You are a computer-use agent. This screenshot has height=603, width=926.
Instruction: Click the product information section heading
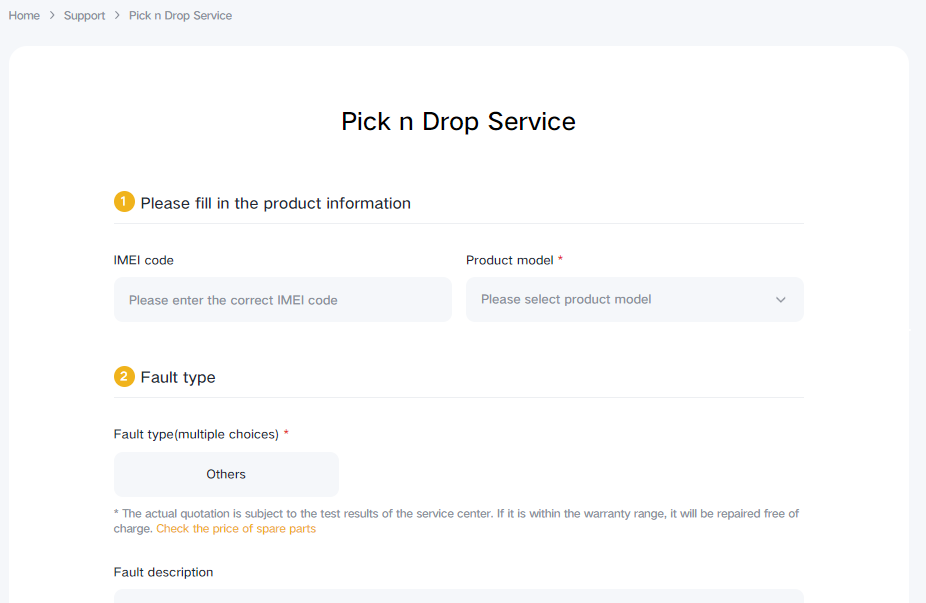tap(275, 203)
